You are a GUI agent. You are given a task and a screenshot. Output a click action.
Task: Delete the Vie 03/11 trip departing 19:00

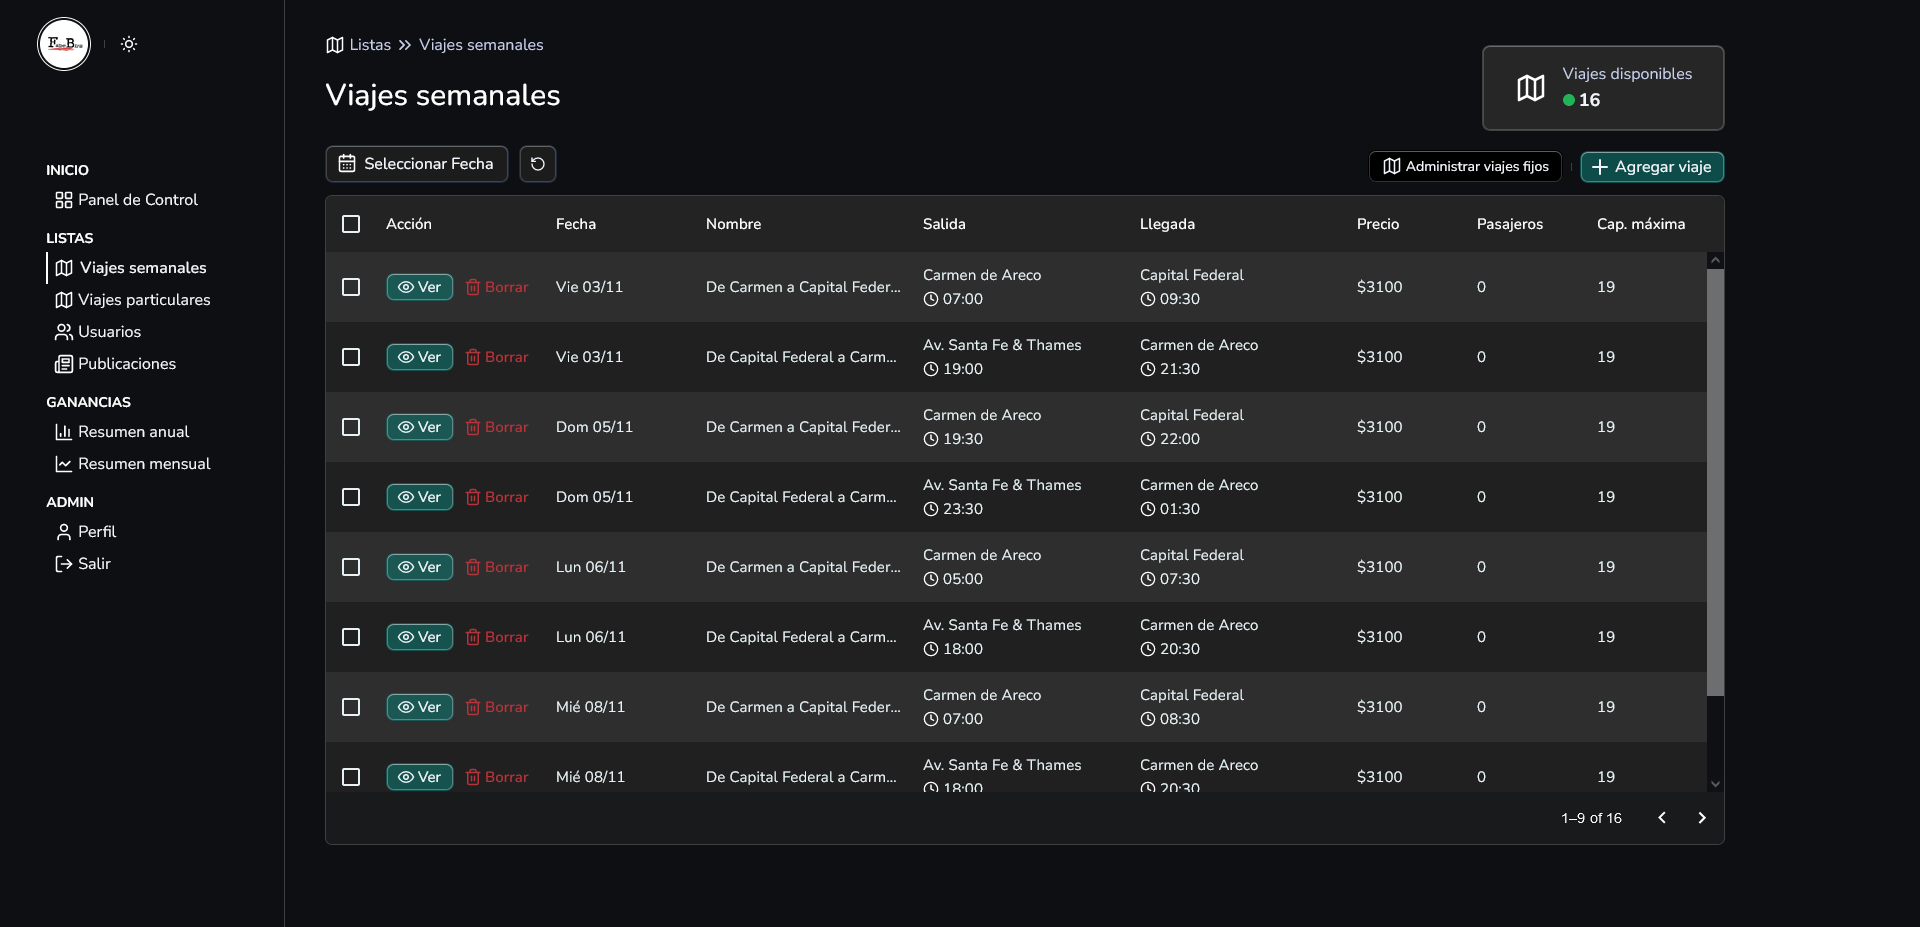497,357
